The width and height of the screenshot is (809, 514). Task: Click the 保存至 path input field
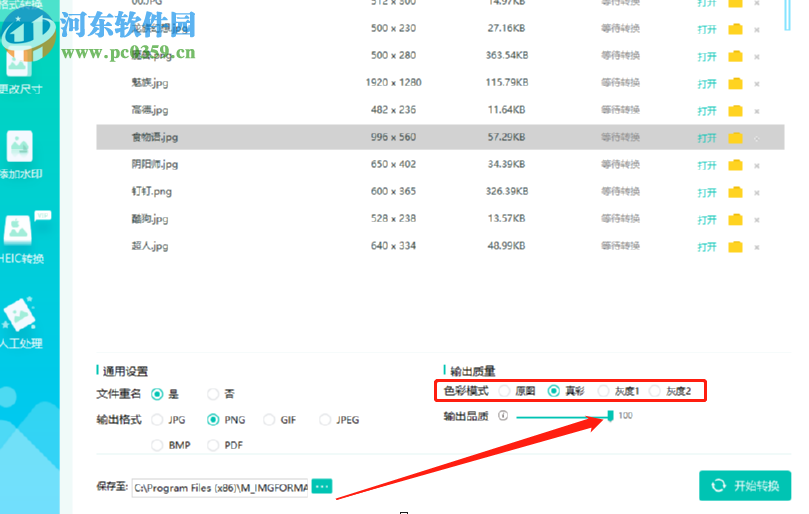[220, 488]
